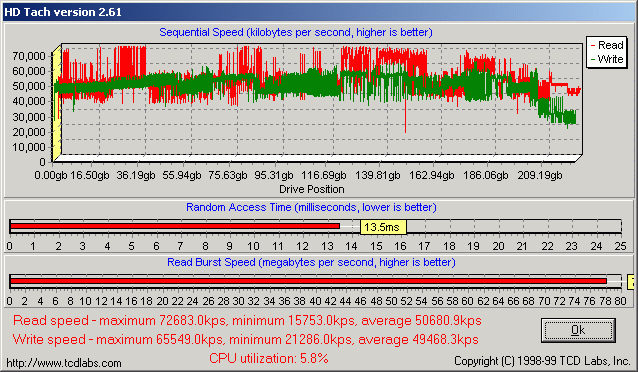This screenshot has width=638, height=372.
Task: Click the 36.19gb drive position label
Action: 136,175
